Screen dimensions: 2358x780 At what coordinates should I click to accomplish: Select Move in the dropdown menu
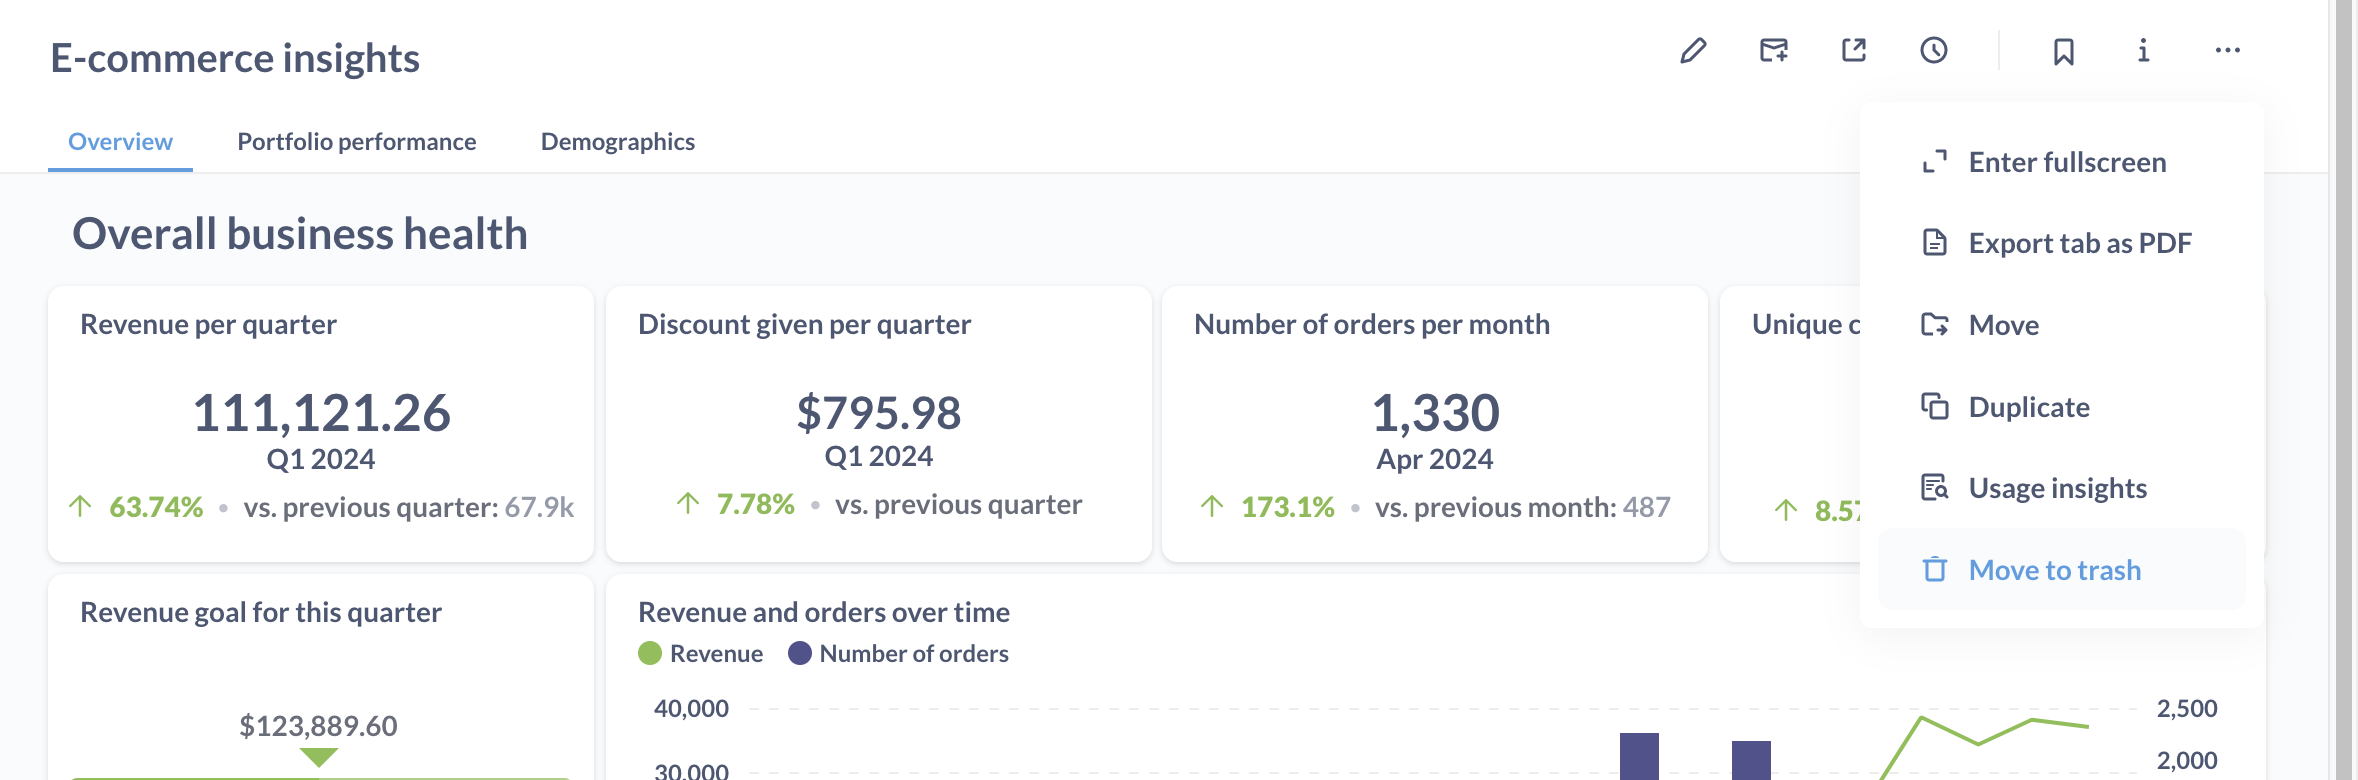coord(2003,325)
